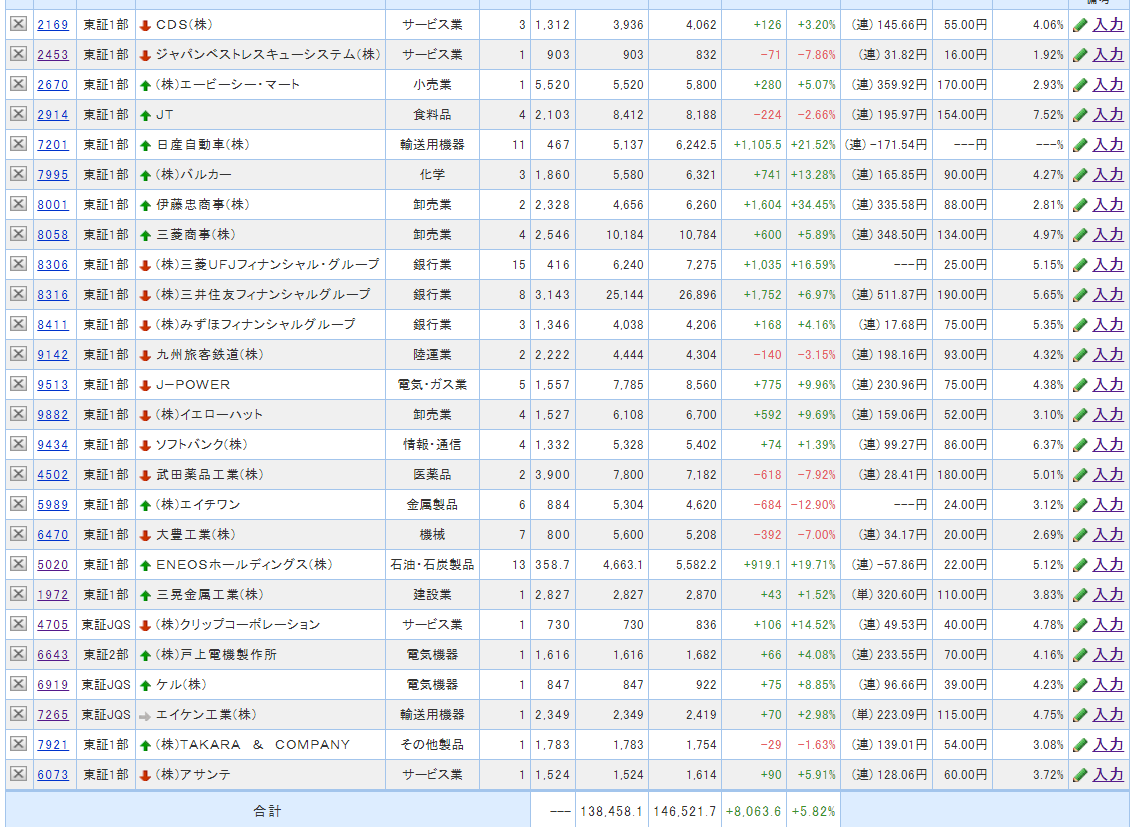The height and width of the screenshot is (827, 1140).
Task: Click the その他製品 sector cell
Action: tap(433, 745)
